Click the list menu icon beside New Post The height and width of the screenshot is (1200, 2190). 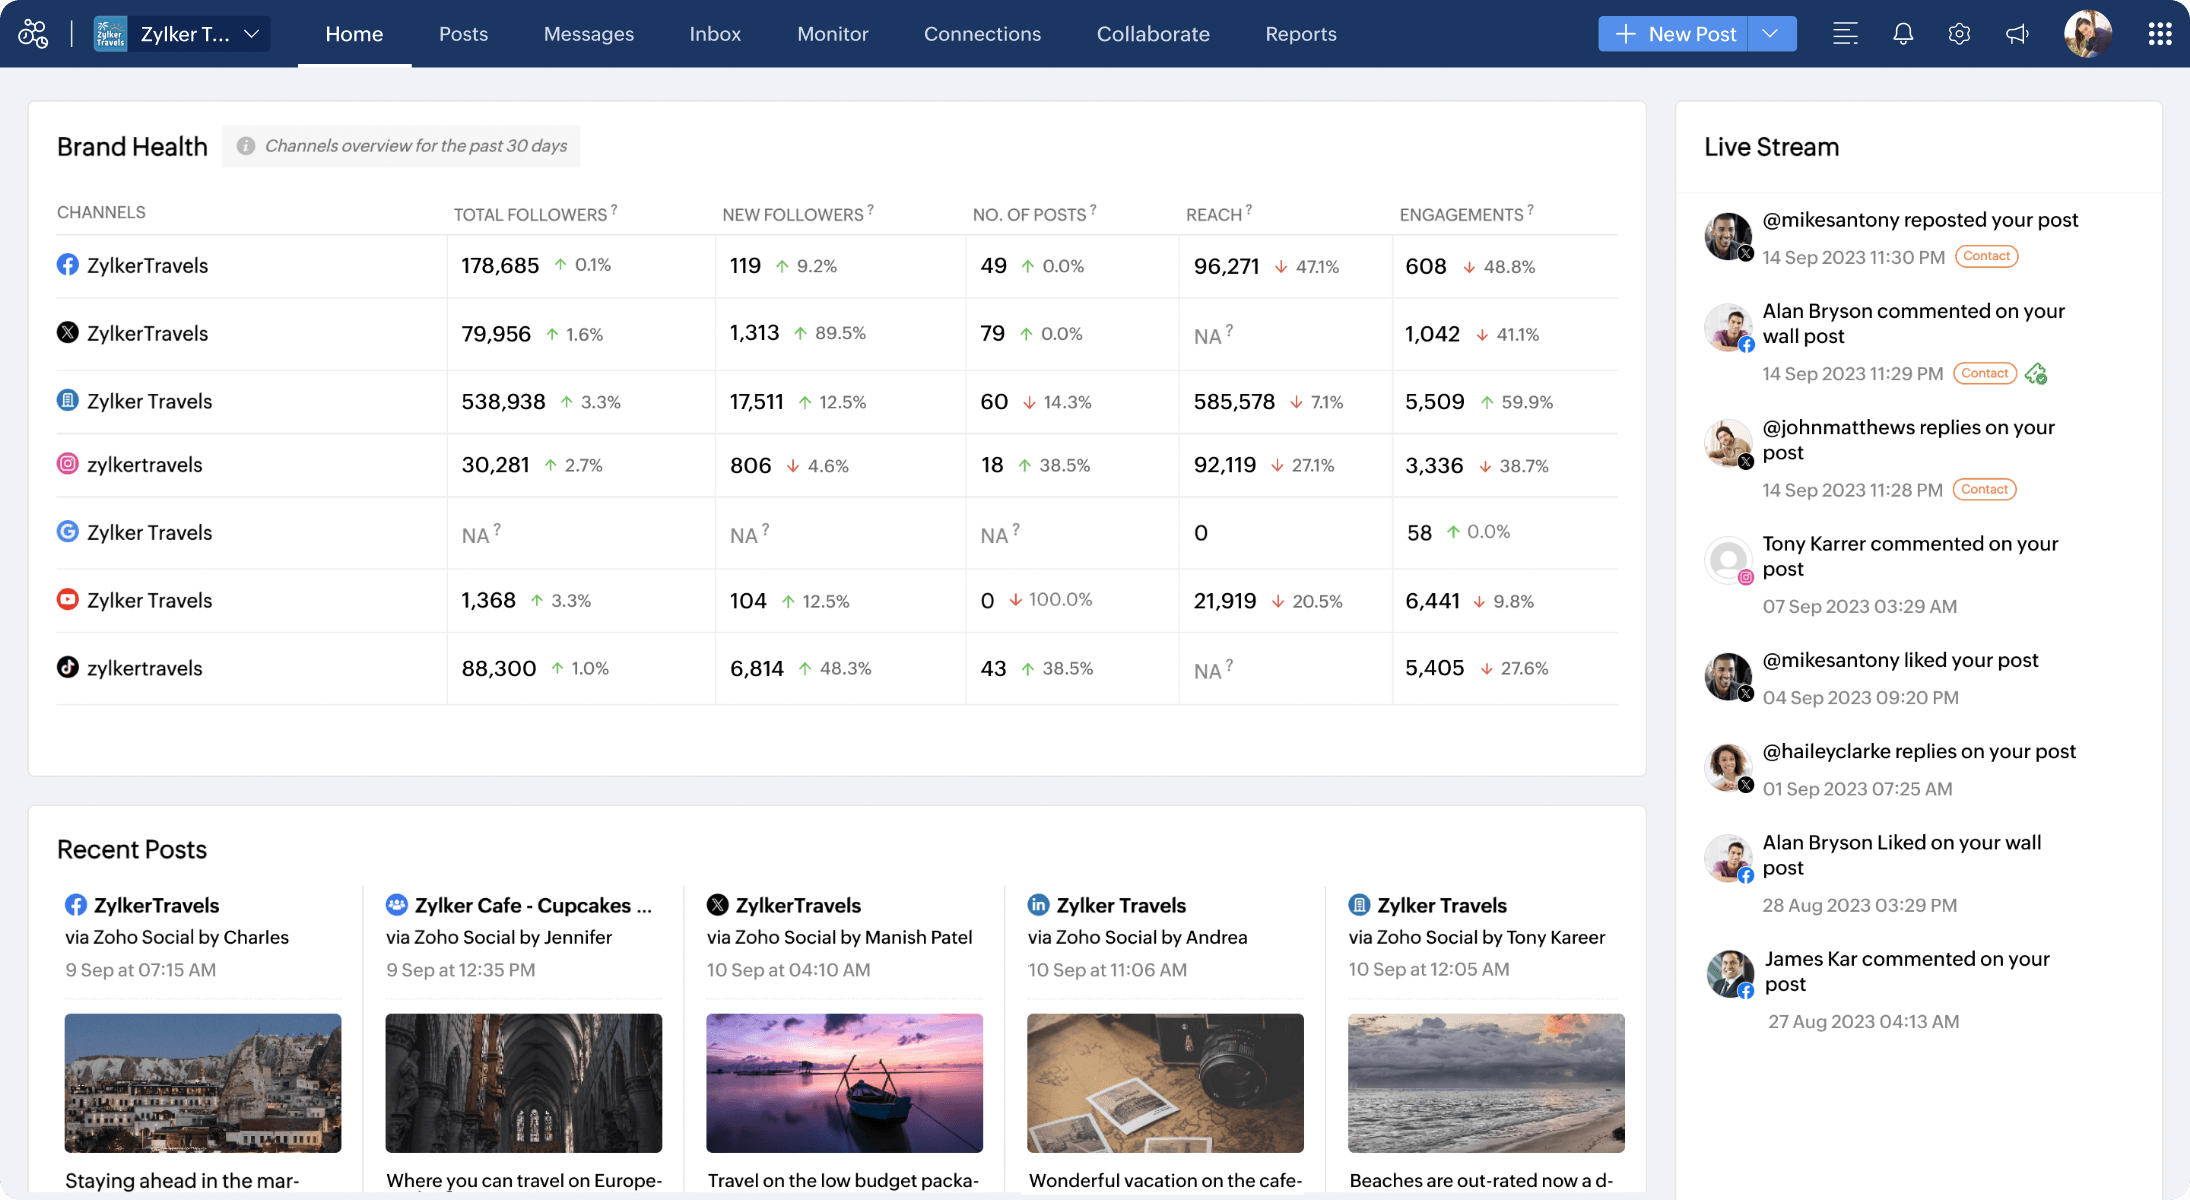(x=1845, y=34)
